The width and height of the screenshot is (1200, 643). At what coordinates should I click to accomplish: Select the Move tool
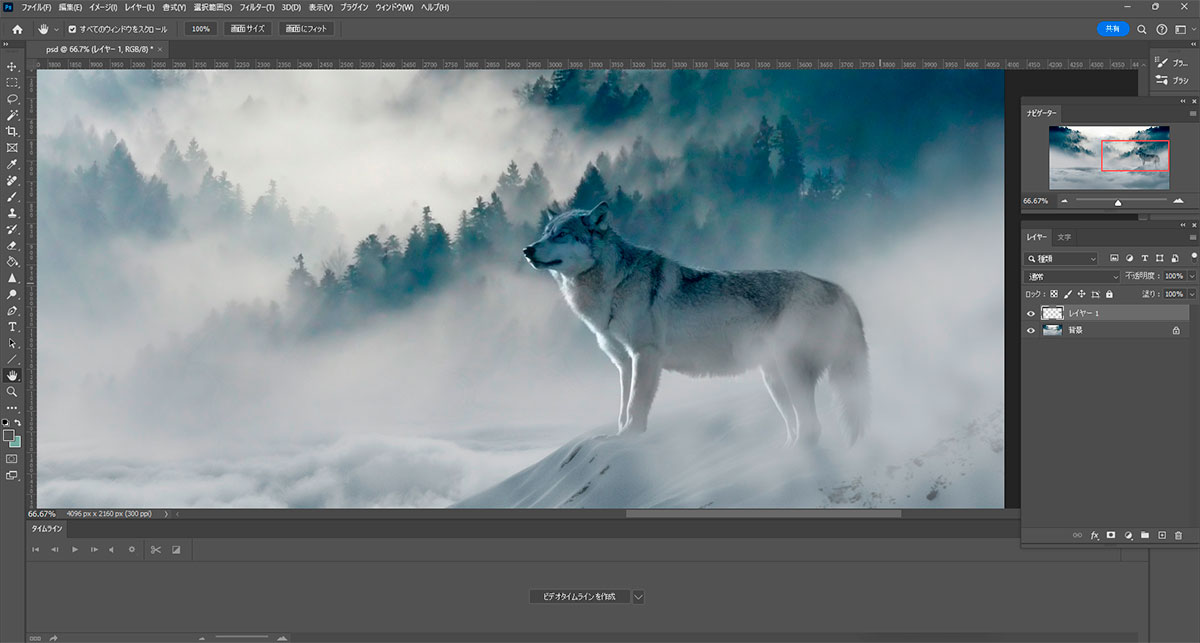(12, 66)
